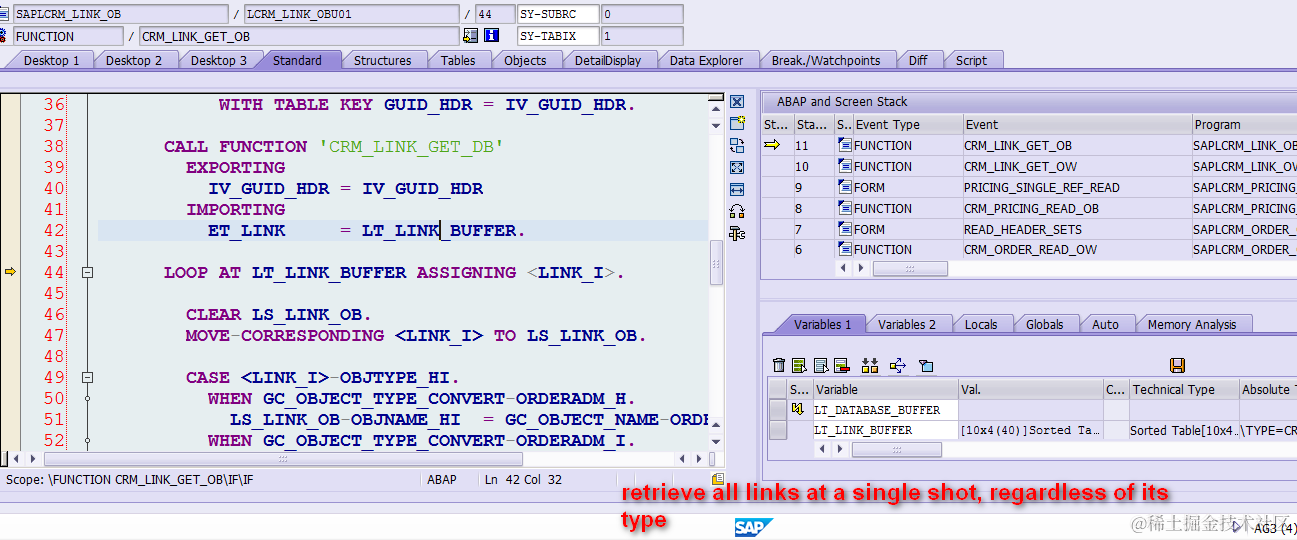1297x540 pixels.
Task: Click the SY-SUBRC variable field
Action: pos(558,15)
